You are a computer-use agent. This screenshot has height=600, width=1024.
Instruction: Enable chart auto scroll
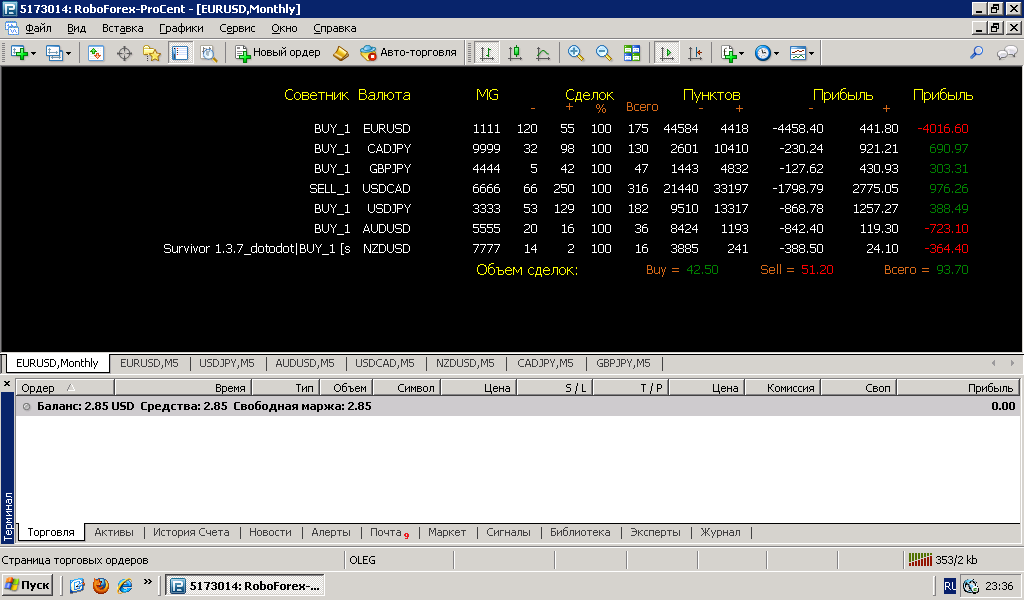667,53
